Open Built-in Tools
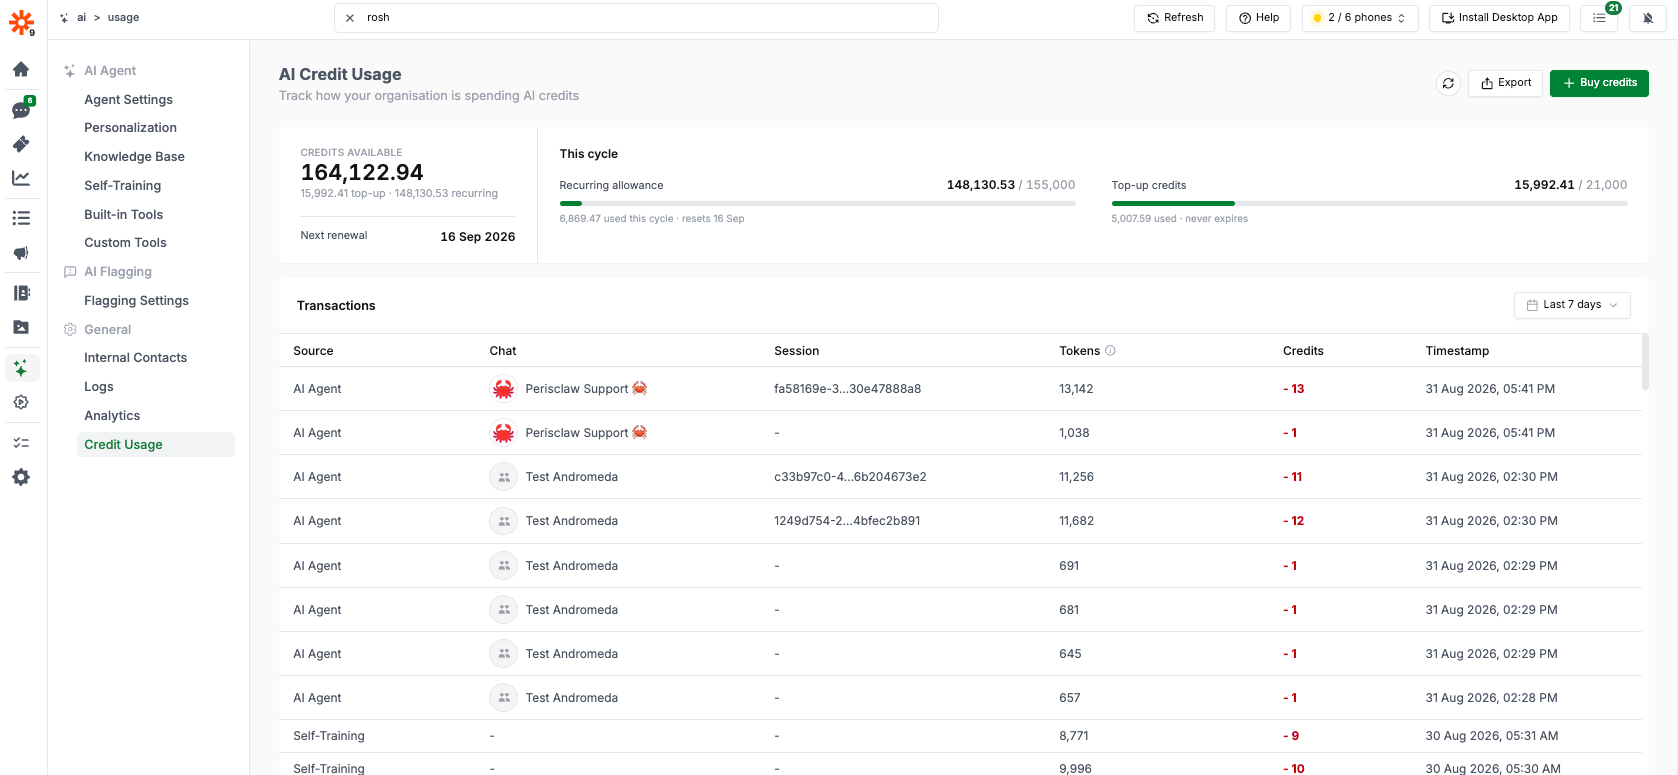 (x=123, y=215)
